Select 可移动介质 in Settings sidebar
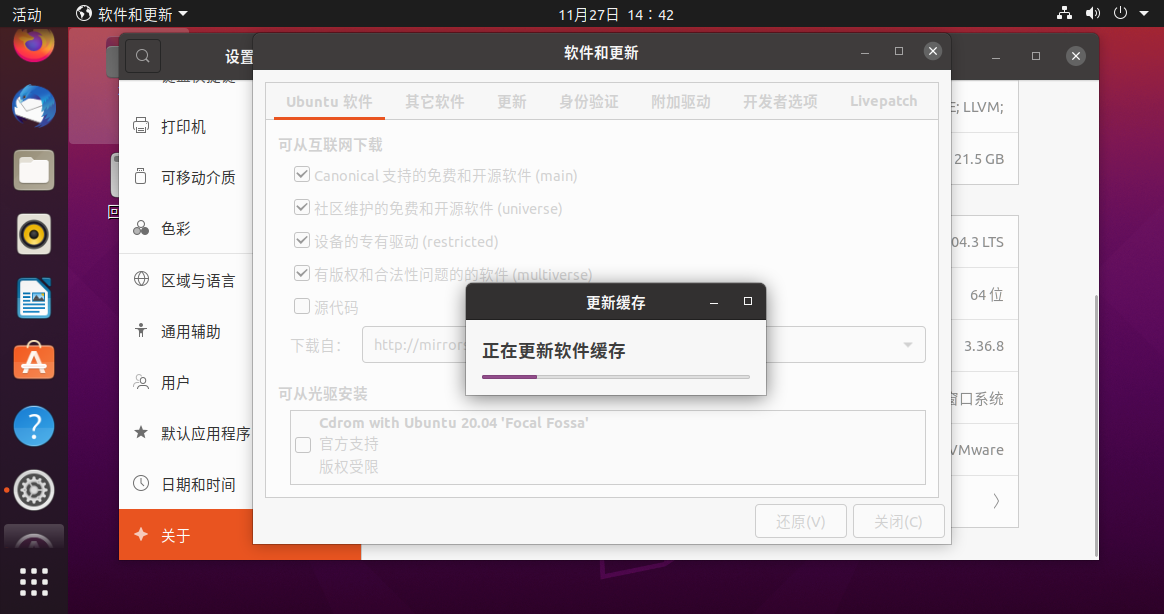The height and width of the screenshot is (614, 1164). click(x=198, y=177)
